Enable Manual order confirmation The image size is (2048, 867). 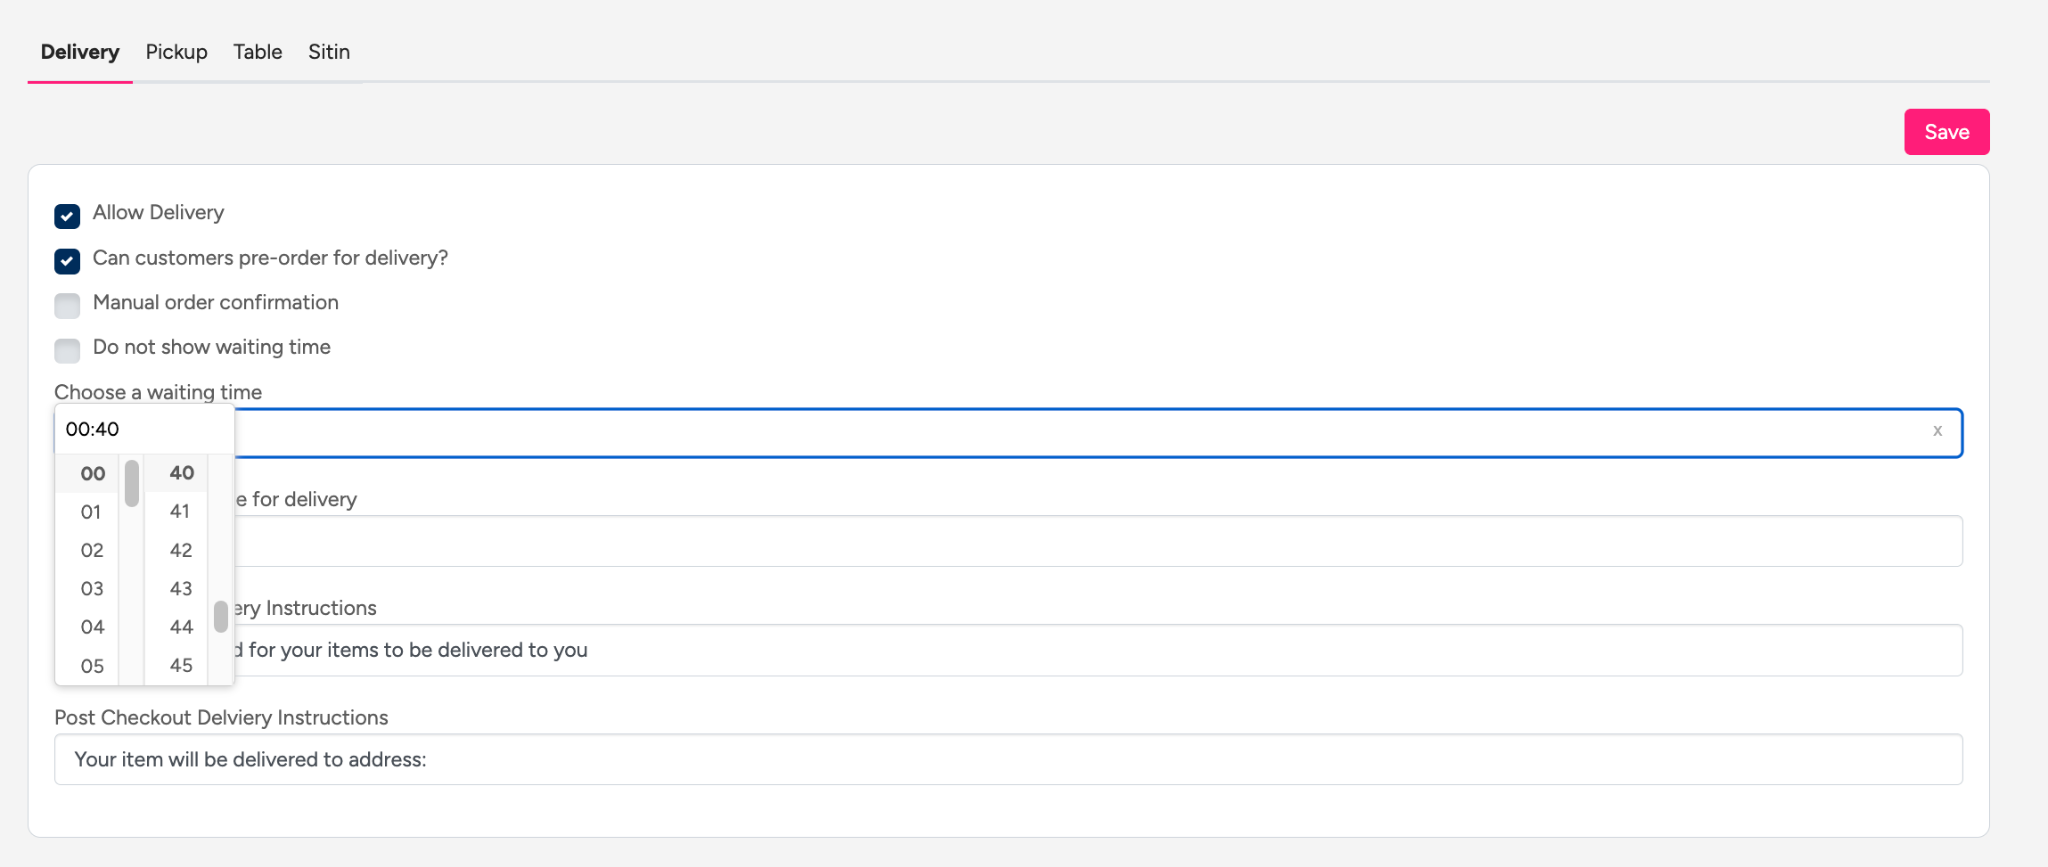pos(67,305)
